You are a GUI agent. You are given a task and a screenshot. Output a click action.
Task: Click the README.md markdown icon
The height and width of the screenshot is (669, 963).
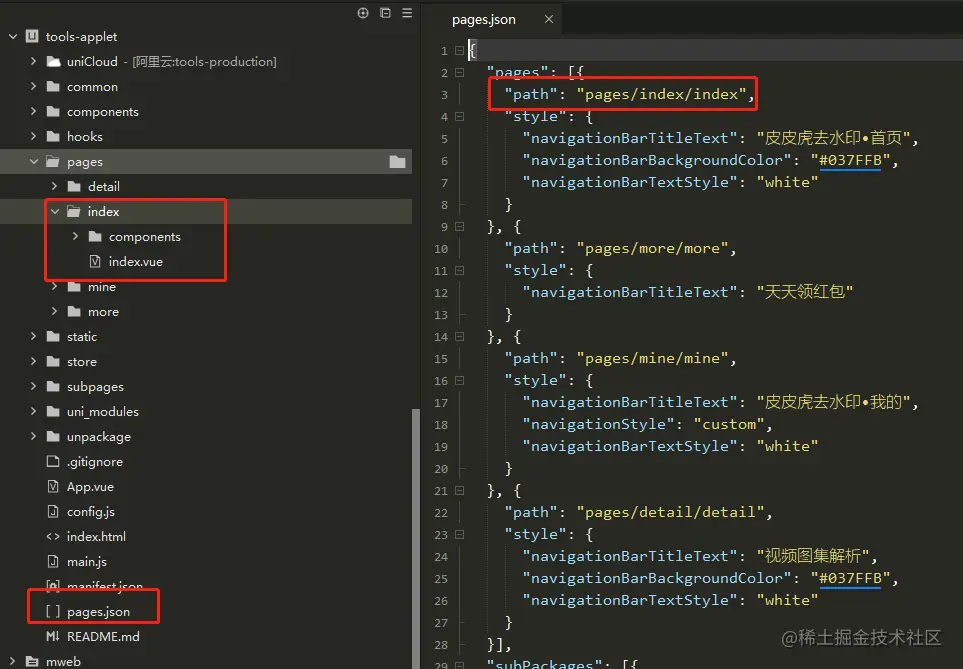(53, 636)
